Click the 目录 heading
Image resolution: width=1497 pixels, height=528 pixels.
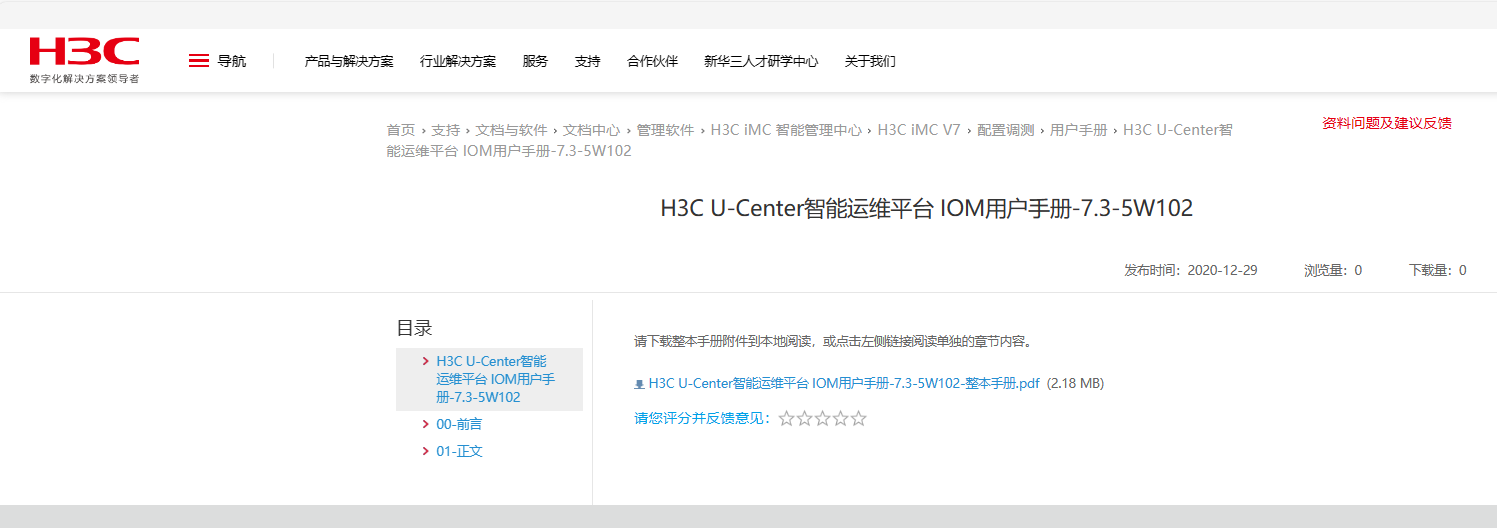(x=414, y=328)
